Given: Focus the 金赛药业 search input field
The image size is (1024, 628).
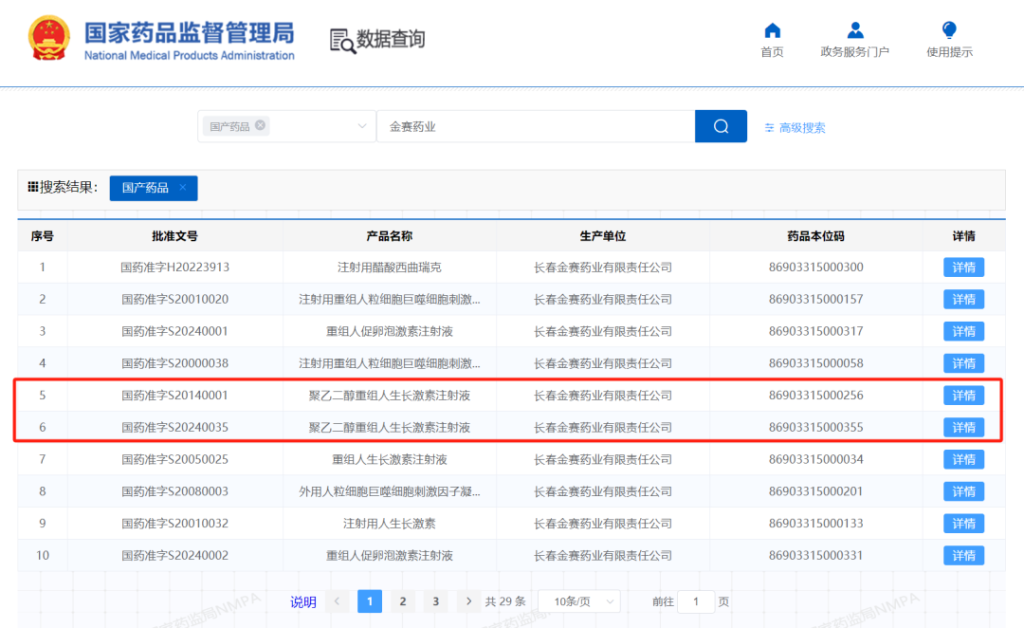Looking at the screenshot, I should click(x=536, y=126).
